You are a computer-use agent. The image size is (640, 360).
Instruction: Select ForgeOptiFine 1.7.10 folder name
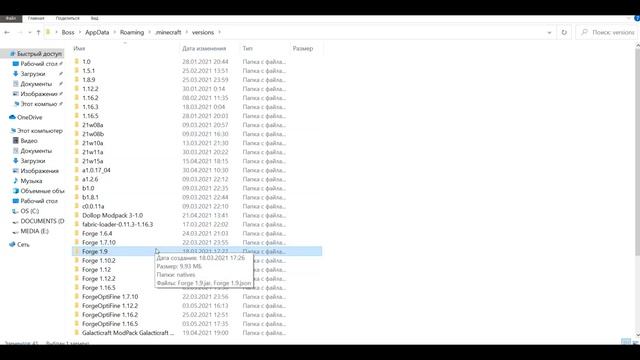(110, 297)
